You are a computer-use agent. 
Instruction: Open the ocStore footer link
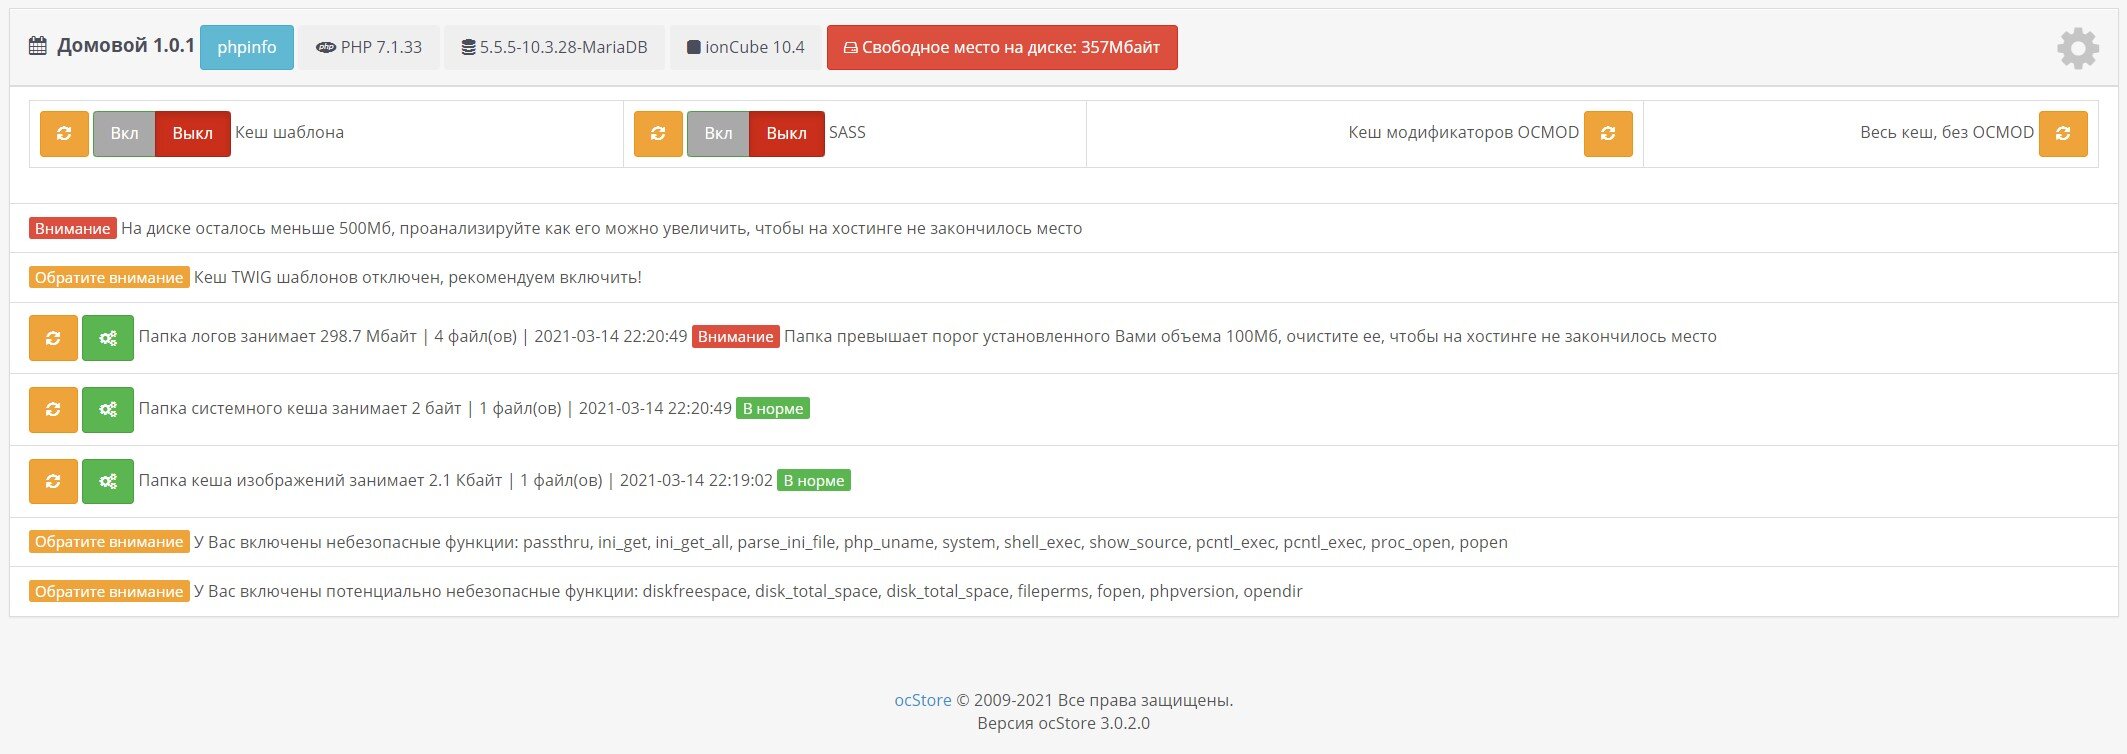coord(923,700)
